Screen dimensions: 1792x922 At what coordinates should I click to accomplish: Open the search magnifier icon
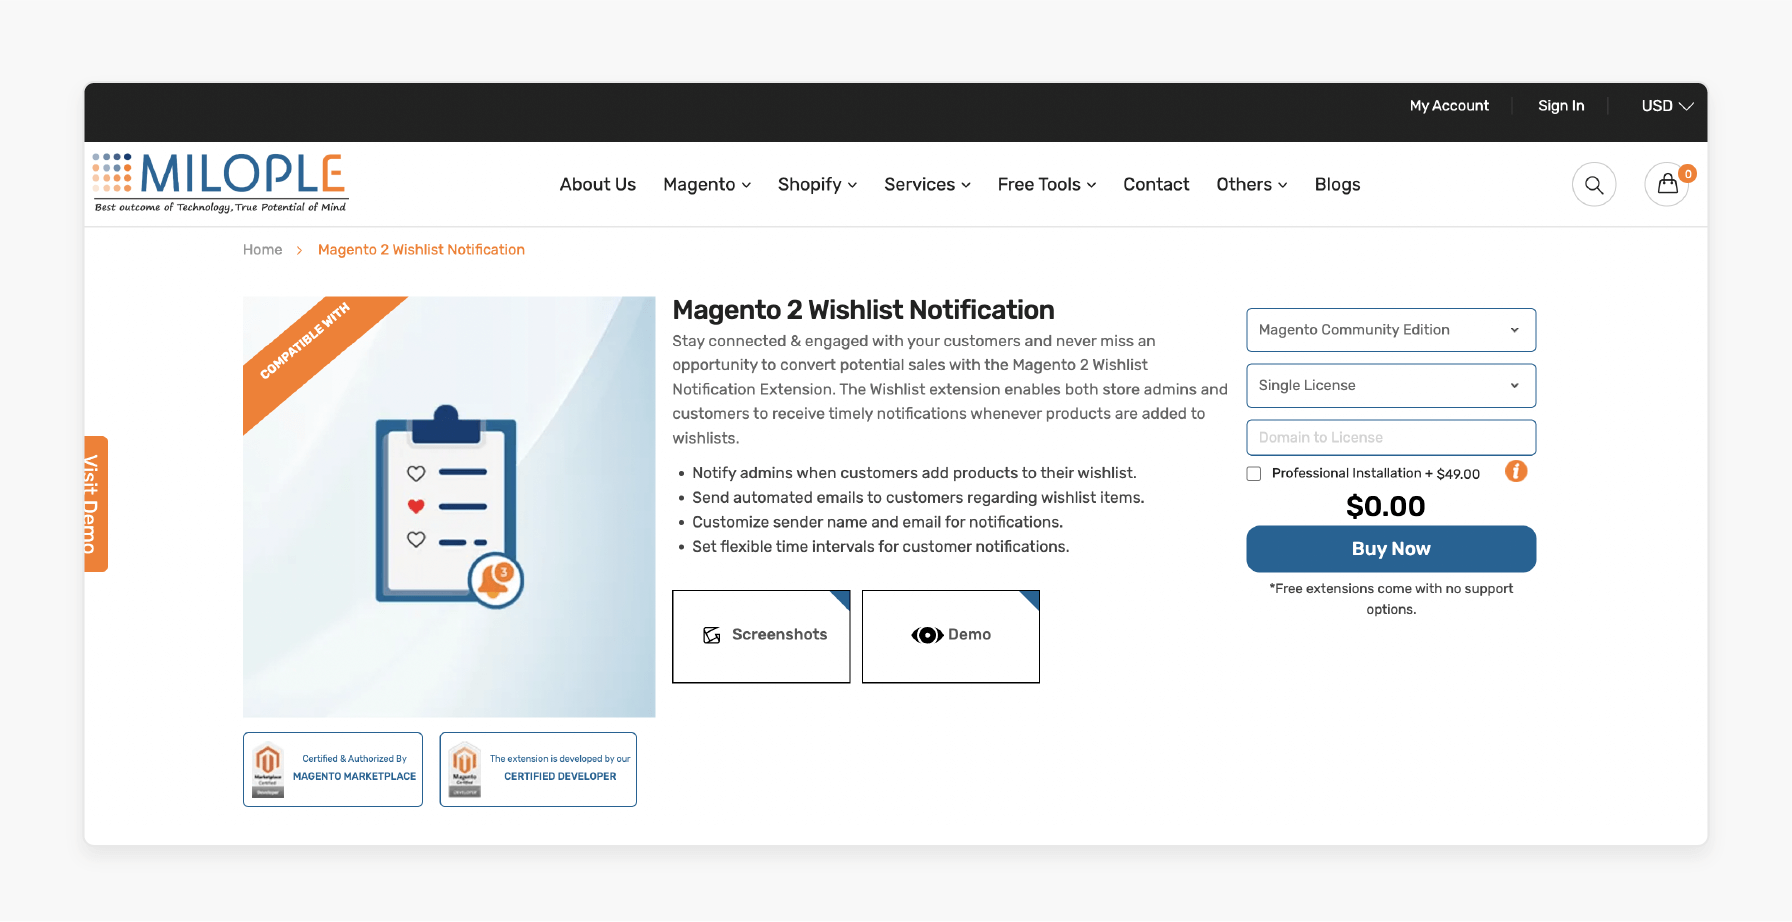pos(1594,185)
